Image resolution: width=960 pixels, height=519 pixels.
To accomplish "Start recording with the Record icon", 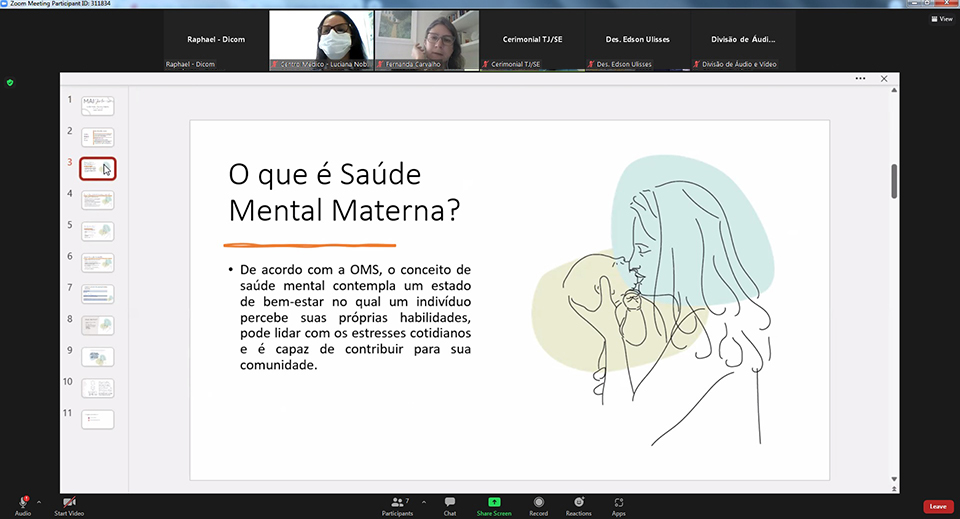I will (x=538, y=502).
